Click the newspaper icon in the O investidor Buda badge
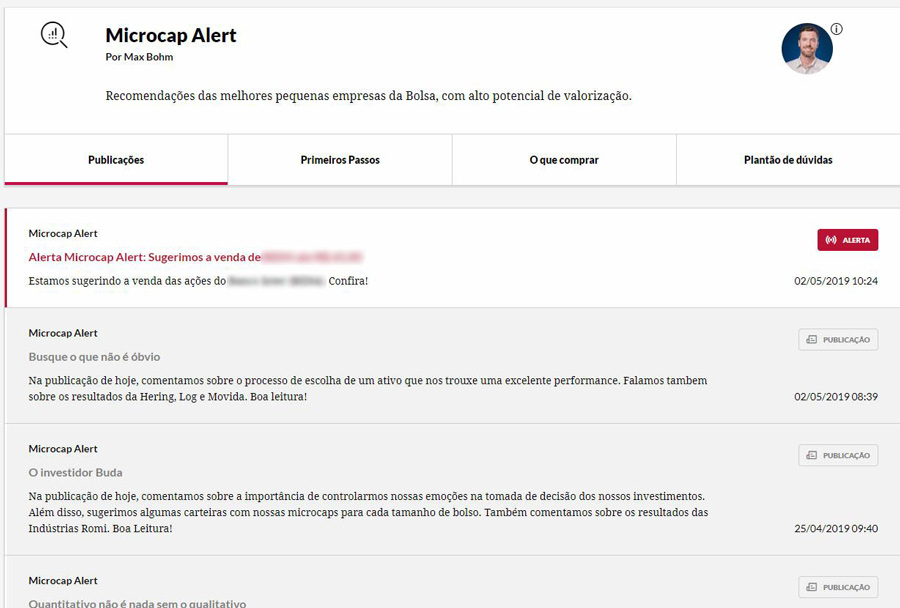Image resolution: width=900 pixels, height=608 pixels. (x=812, y=455)
